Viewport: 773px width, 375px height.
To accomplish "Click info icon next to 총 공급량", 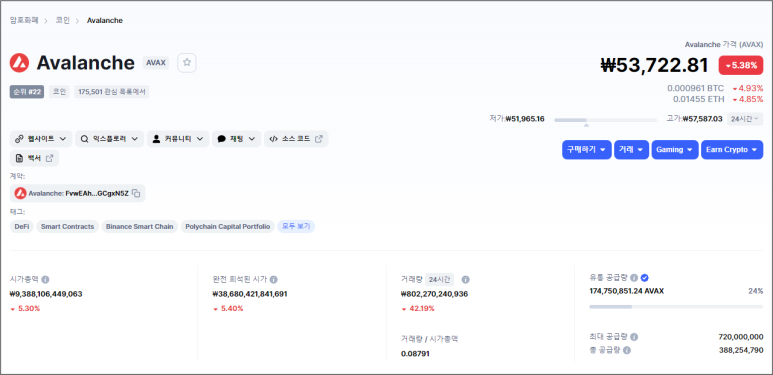I will click(627, 350).
